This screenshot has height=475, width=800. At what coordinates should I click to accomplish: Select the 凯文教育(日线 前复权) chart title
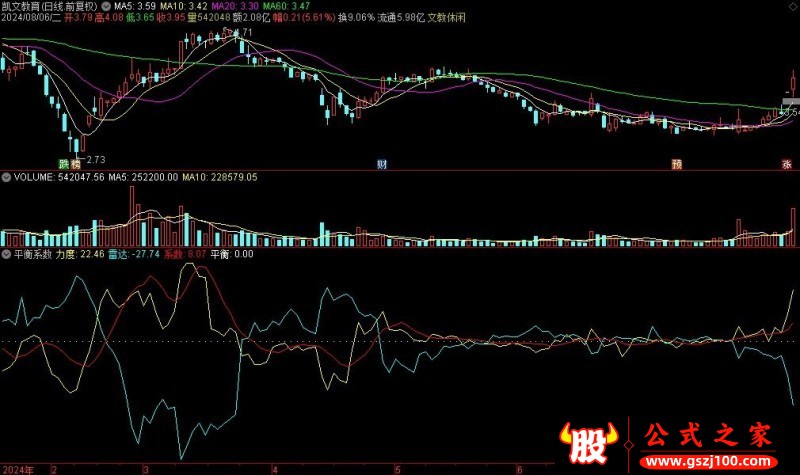(49, 7)
